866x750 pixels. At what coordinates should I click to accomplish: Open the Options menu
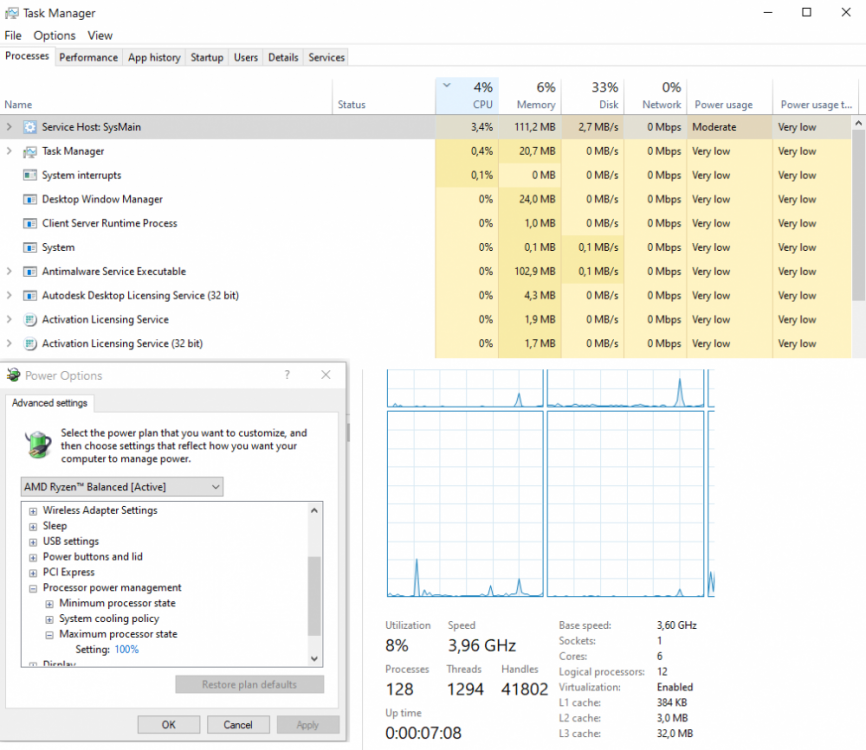[54, 35]
